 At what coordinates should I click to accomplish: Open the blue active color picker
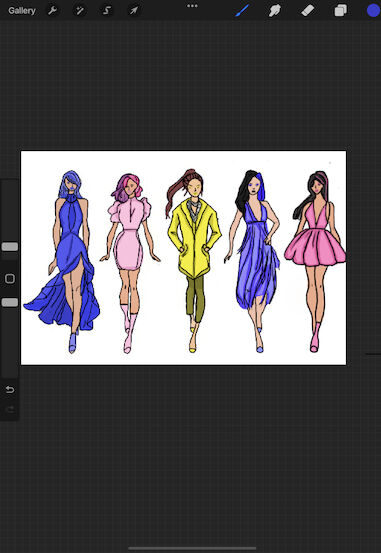tap(373, 11)
